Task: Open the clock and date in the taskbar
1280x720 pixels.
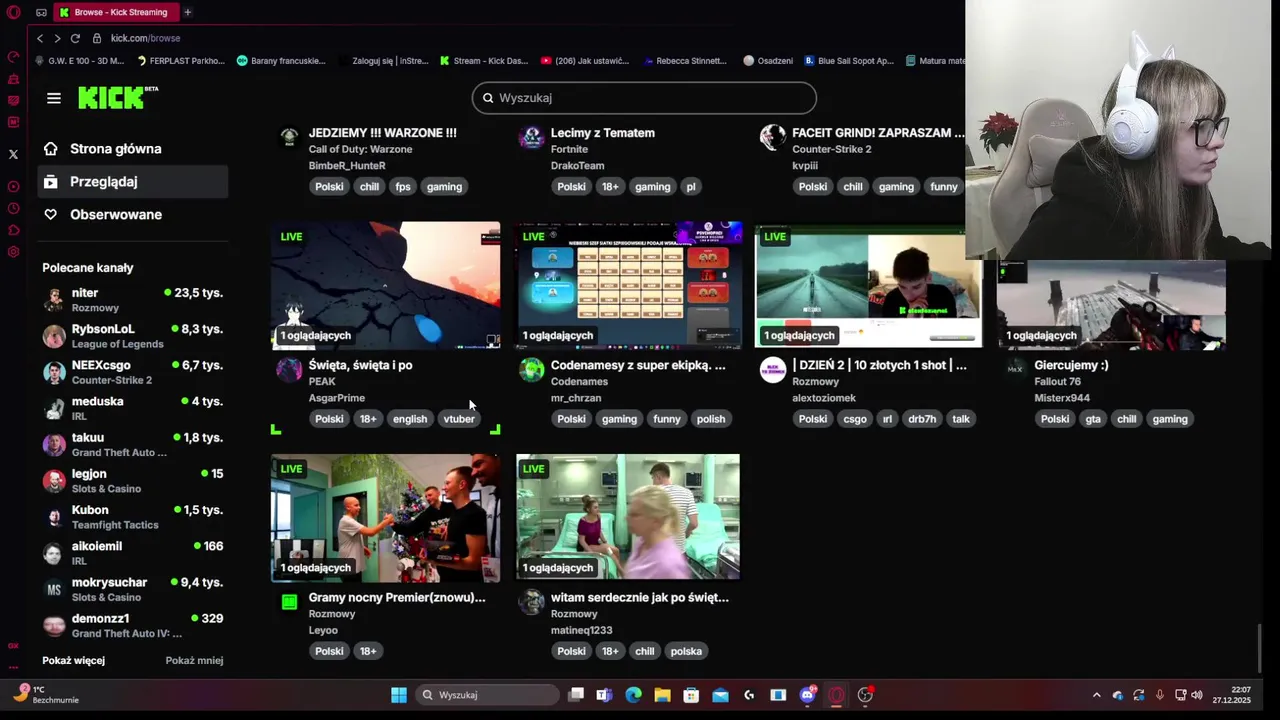Action: click(x=1234, y=695)
